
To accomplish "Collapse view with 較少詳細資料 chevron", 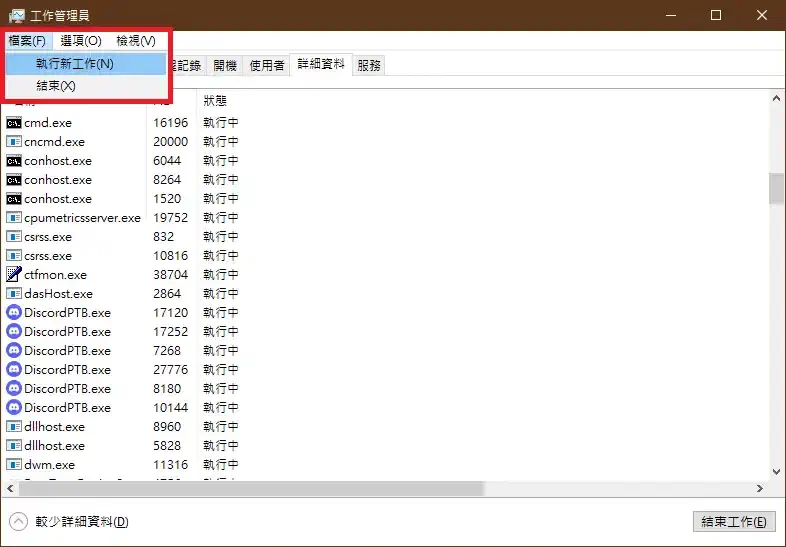I will (x=19, y=521).
